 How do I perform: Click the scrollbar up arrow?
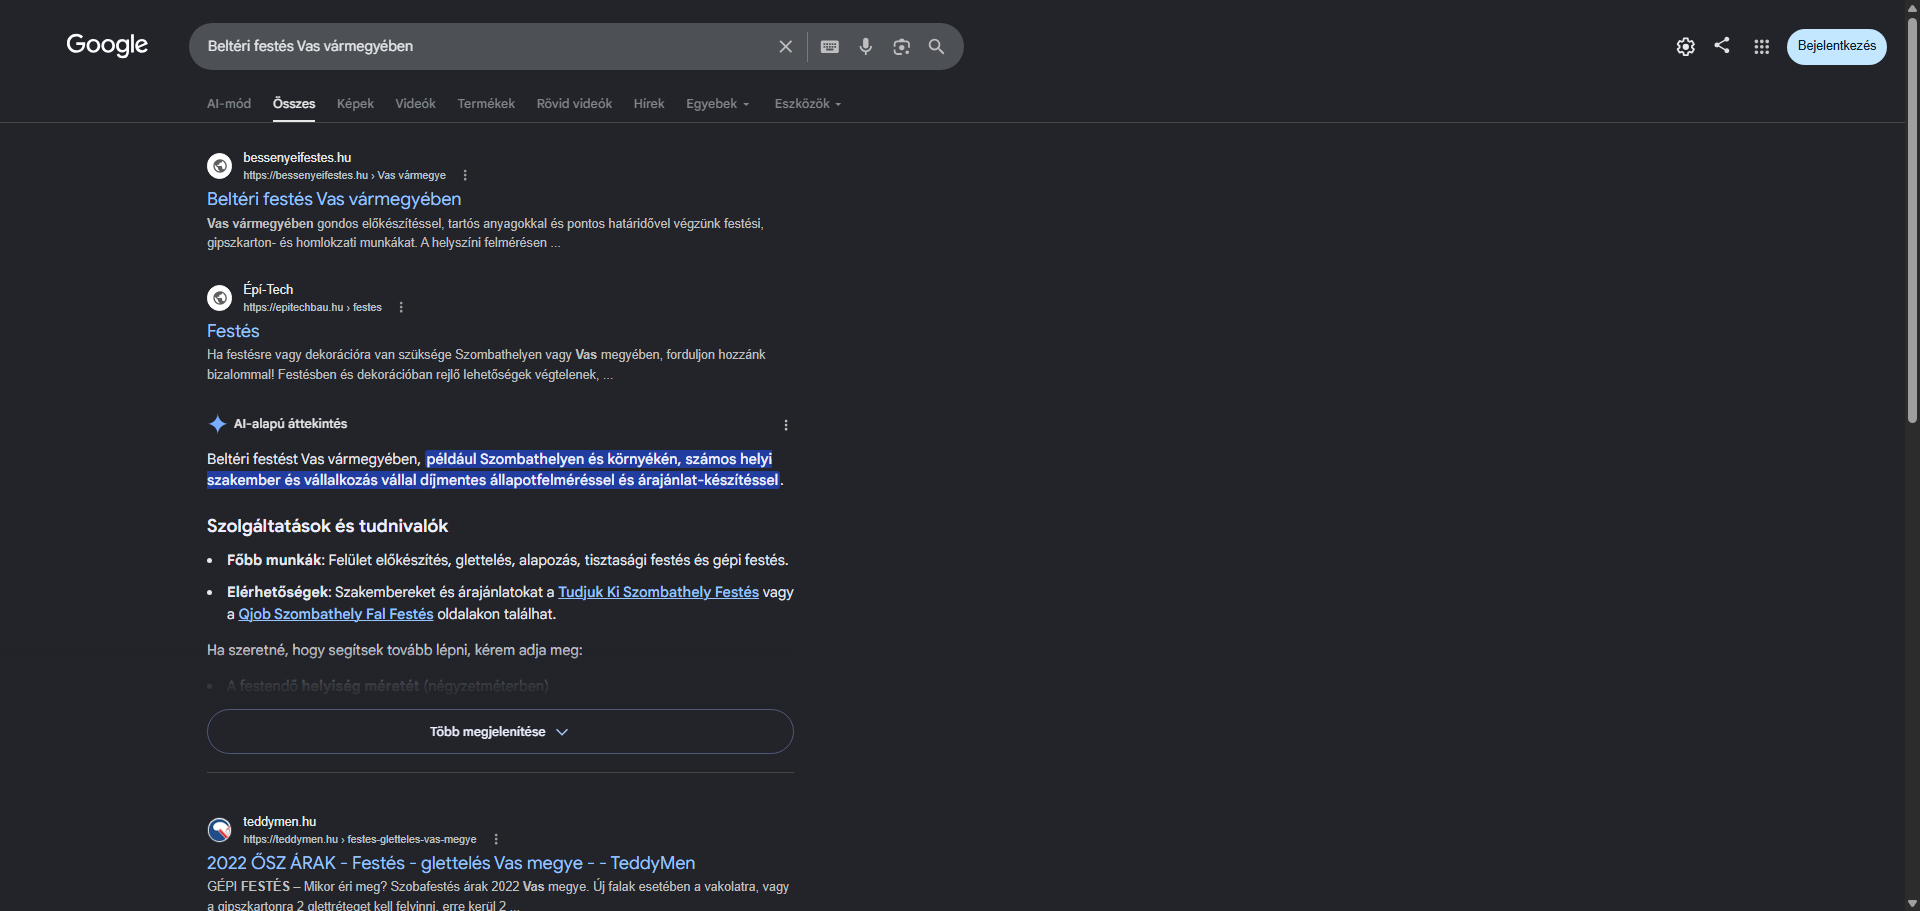1912,7
